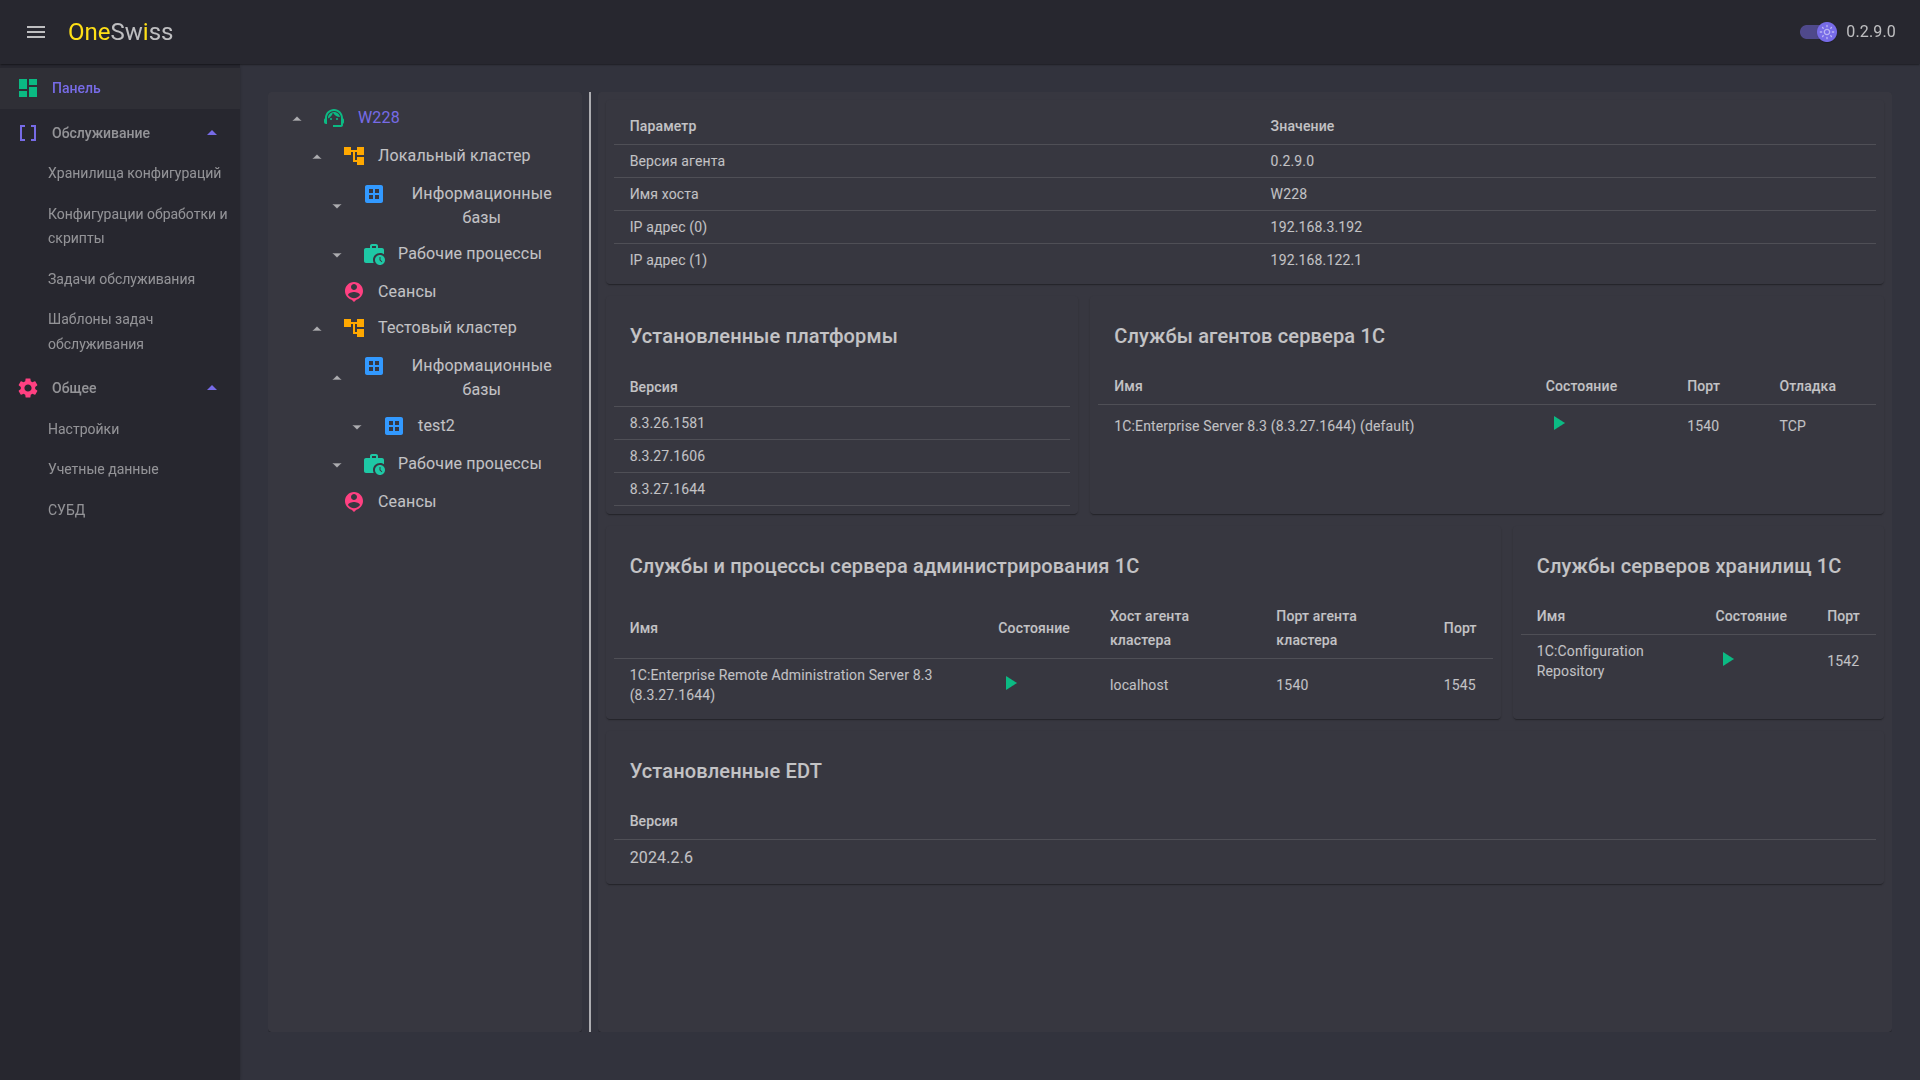
Task: Collapse the Локальный кластер node
Action: click(x=317, y=157)
